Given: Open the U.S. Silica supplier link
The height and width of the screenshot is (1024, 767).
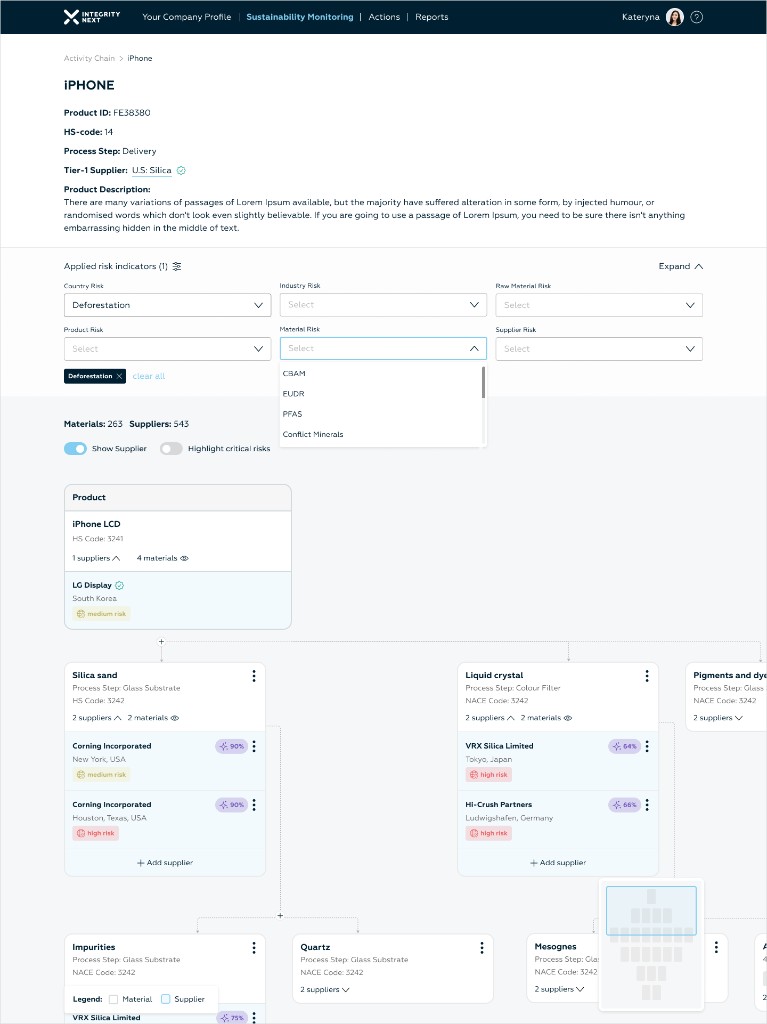Looking at the screenshot, I should [152, 170].
